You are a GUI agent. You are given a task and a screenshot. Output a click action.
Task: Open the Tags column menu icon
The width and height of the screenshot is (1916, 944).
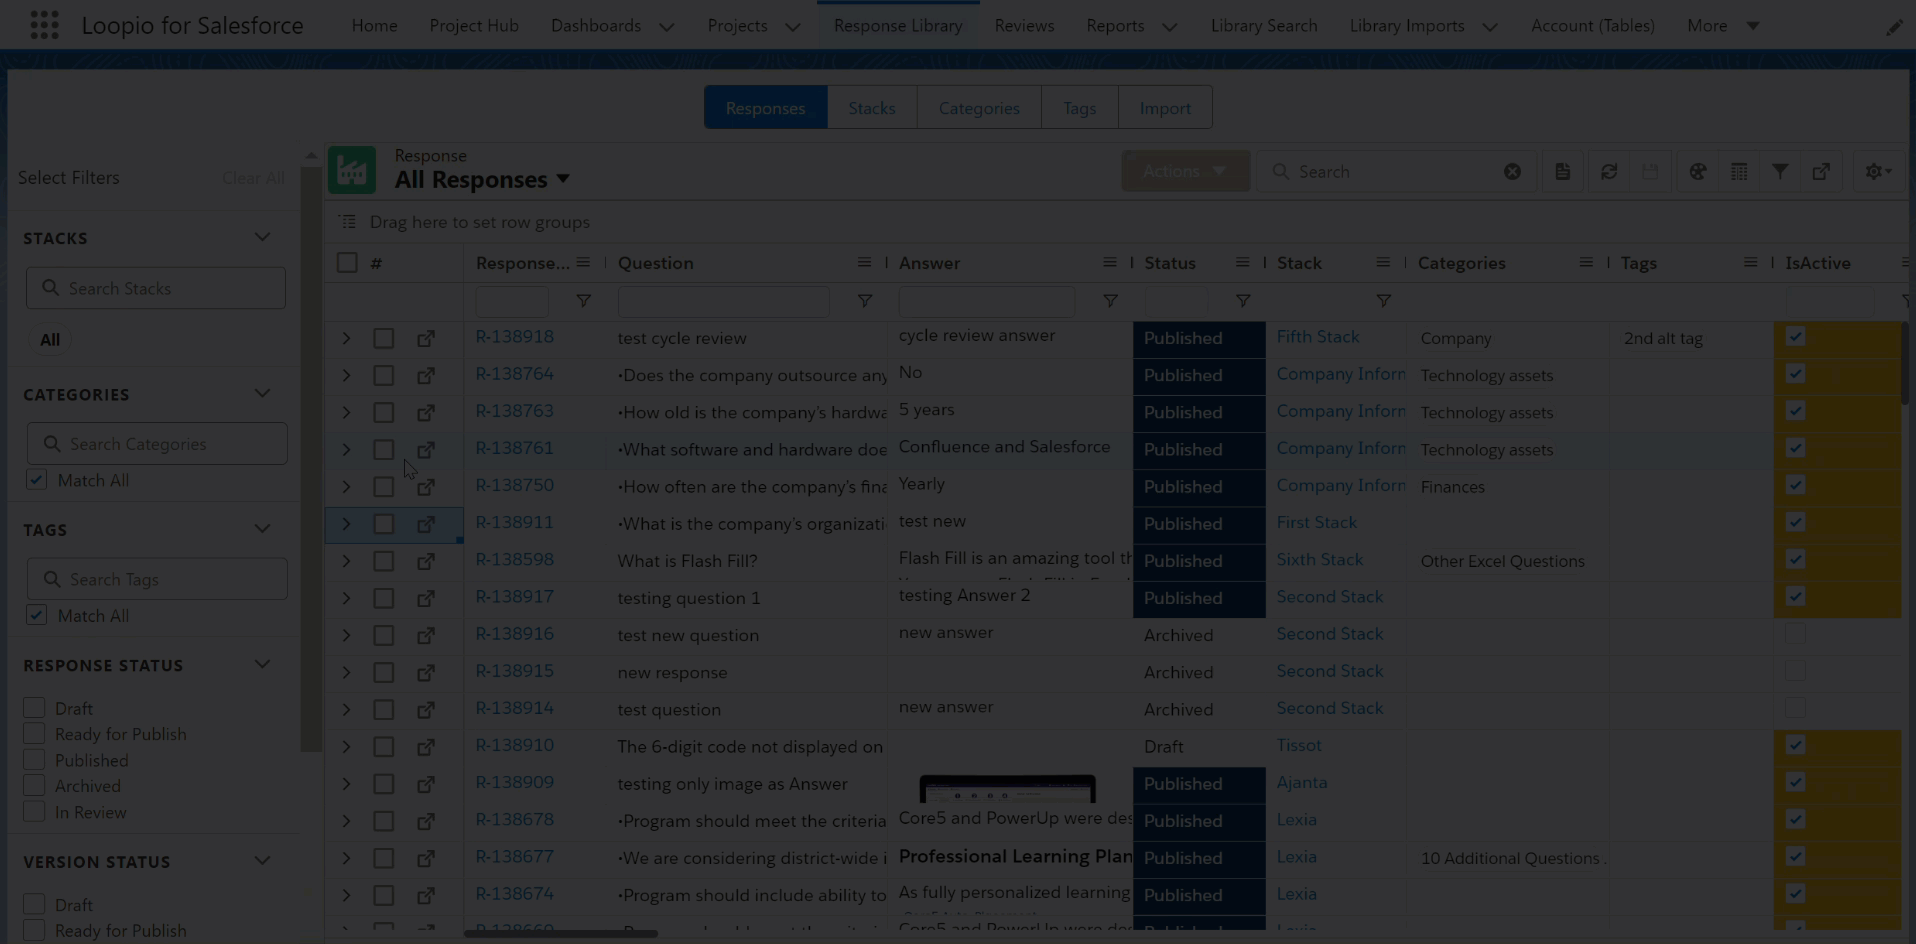pos(1750,263)
